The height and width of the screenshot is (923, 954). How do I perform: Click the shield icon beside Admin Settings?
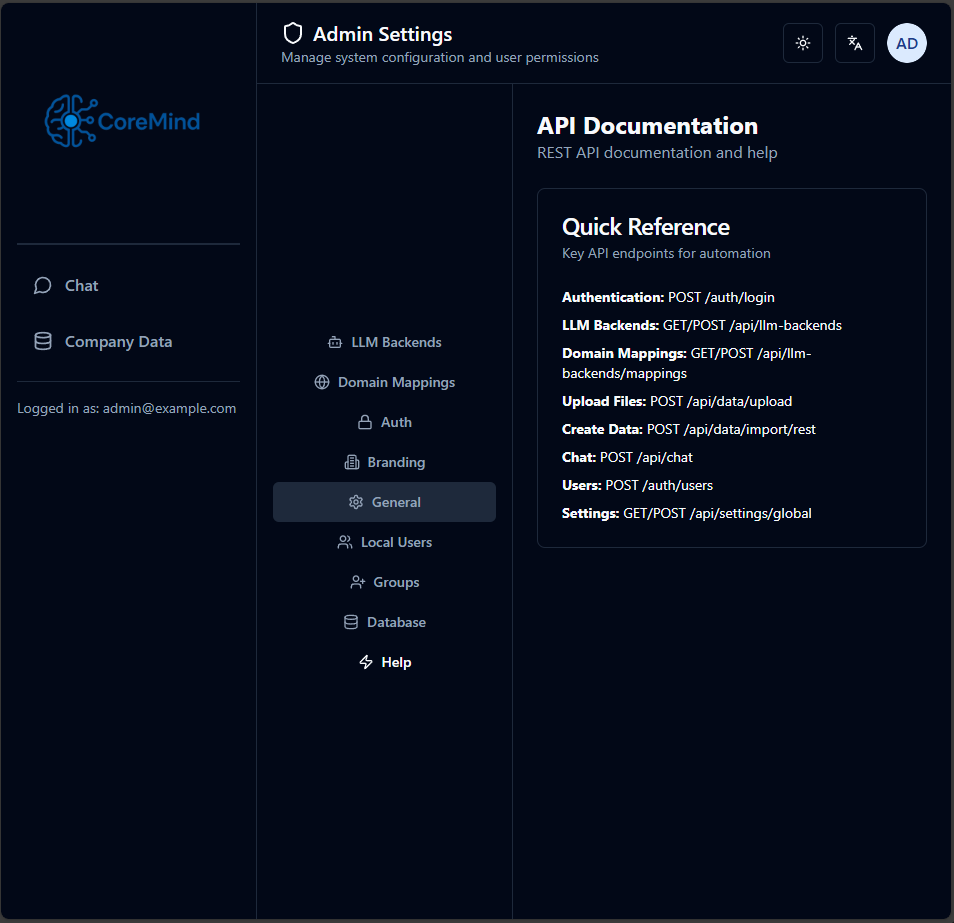click(x=293, y=32)
